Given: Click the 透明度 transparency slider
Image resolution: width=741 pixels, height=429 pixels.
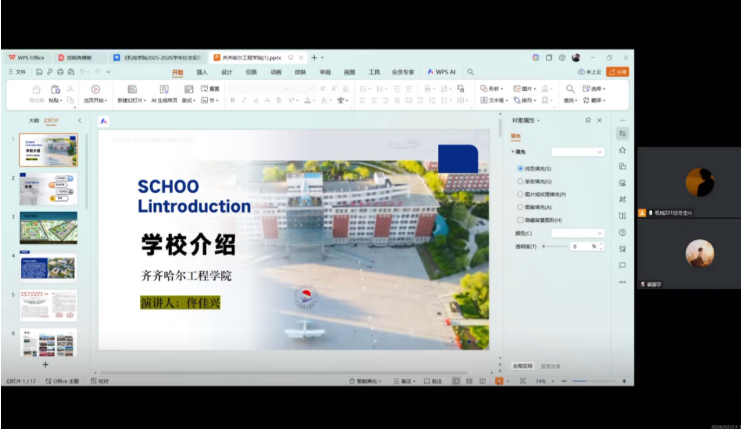Looking at the screenshot, I should [554, 246].
